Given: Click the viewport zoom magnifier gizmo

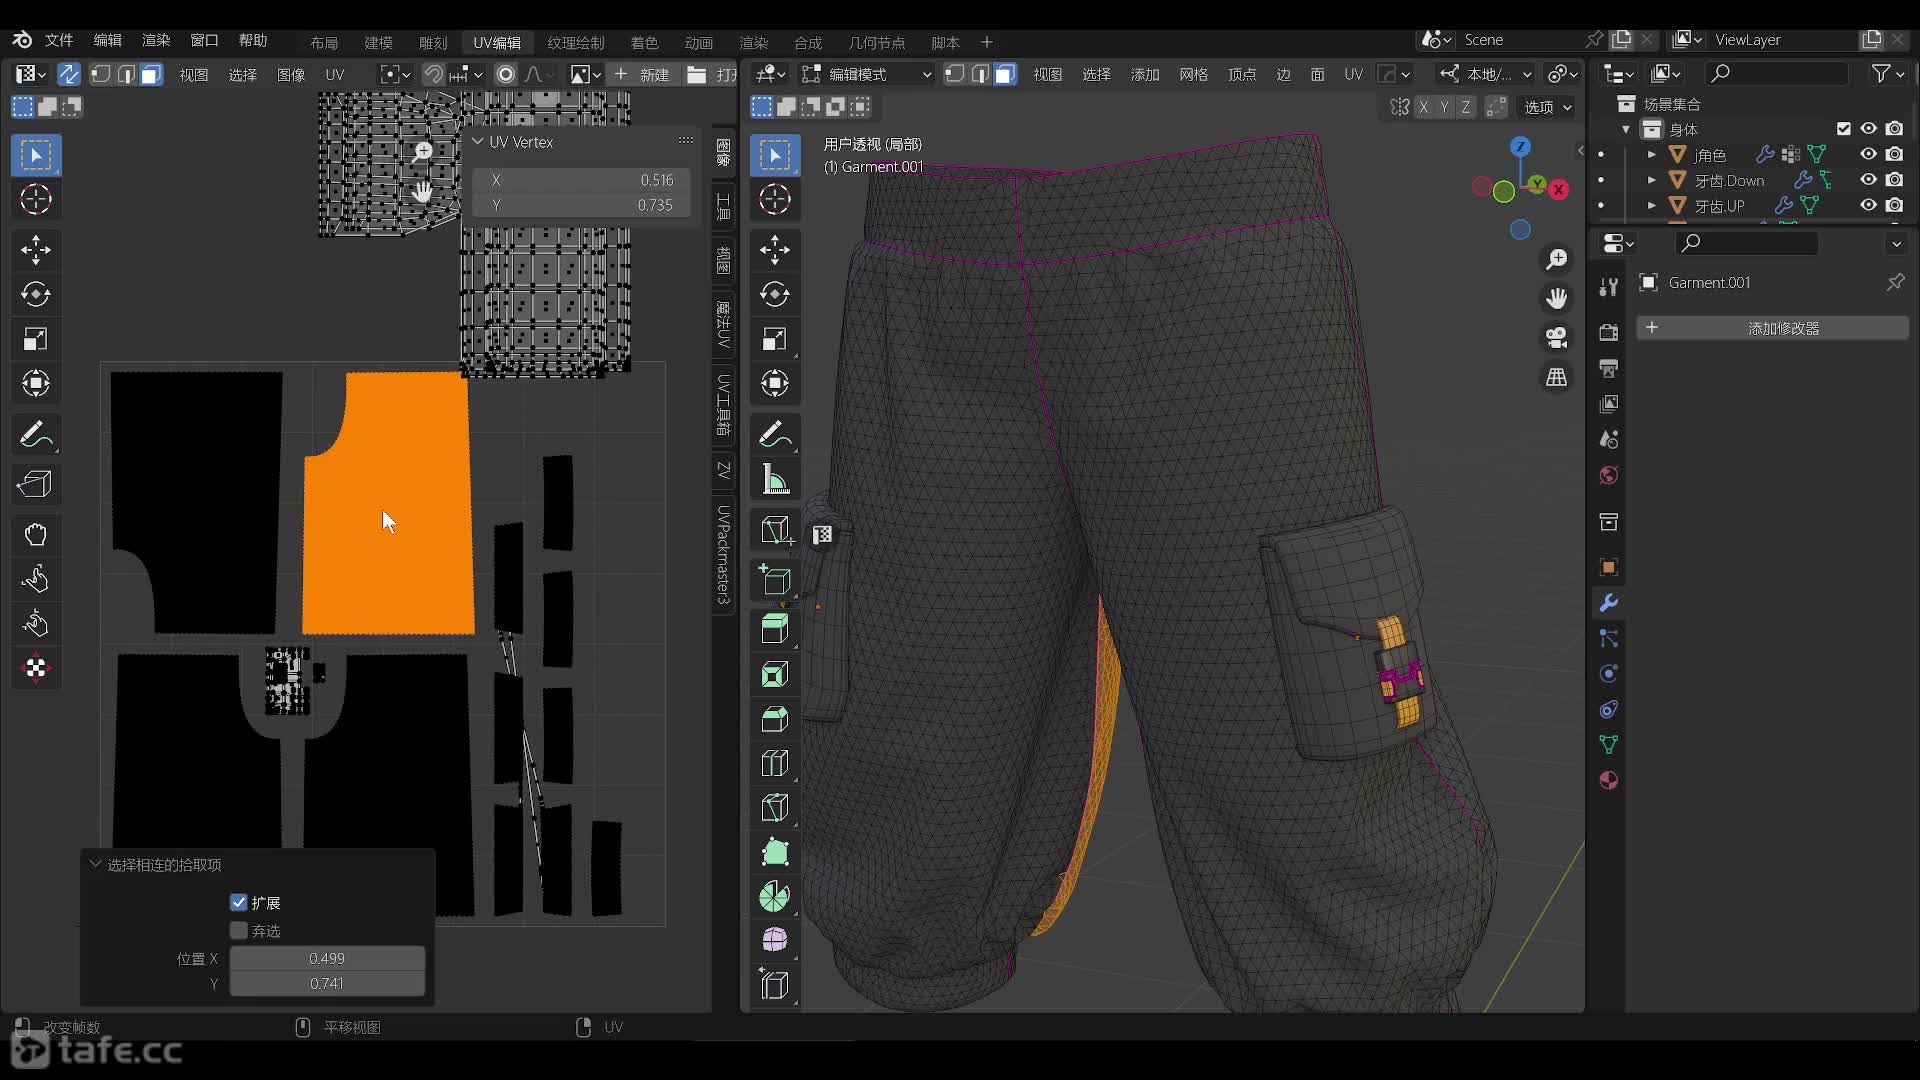Looking at the screenshot, I should tap(1557, 259).
